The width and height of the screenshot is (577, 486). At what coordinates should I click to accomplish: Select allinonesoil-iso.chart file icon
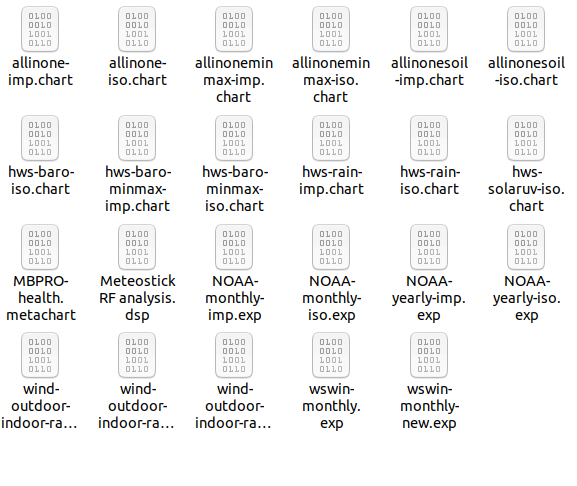coord(526,29)
